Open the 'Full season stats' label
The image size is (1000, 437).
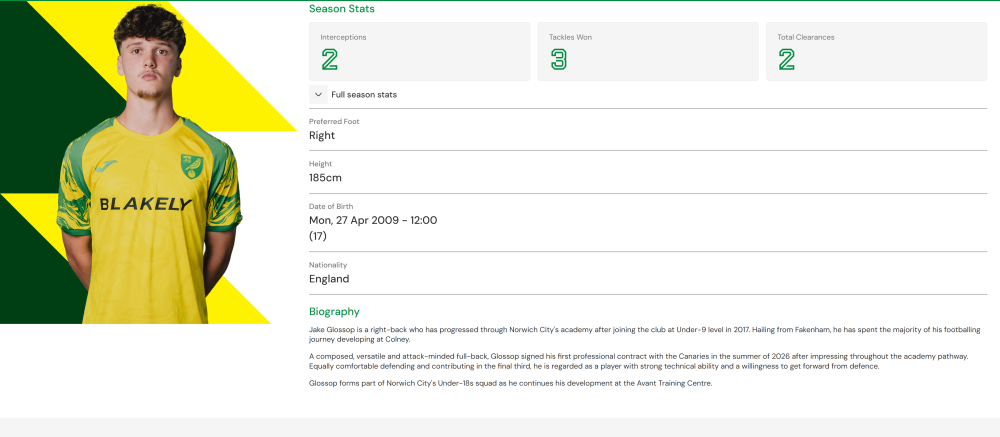(364, 94)
